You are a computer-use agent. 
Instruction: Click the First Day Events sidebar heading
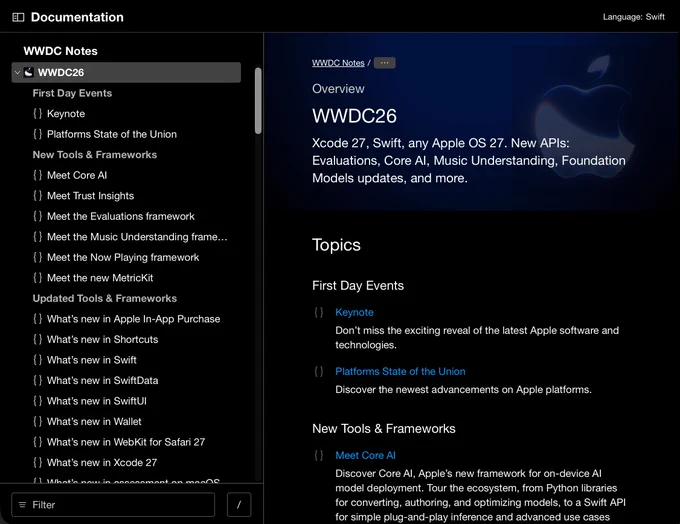point(72,93)
